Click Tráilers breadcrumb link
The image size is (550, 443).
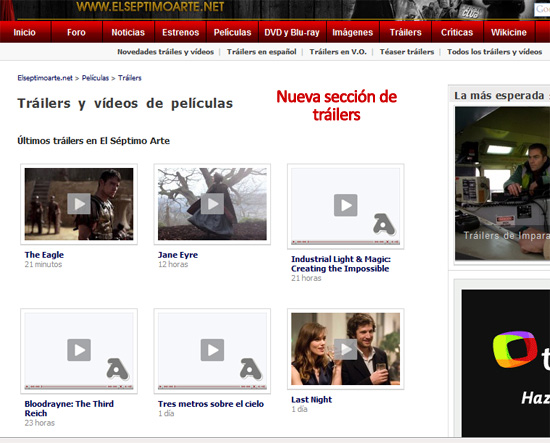130,78
